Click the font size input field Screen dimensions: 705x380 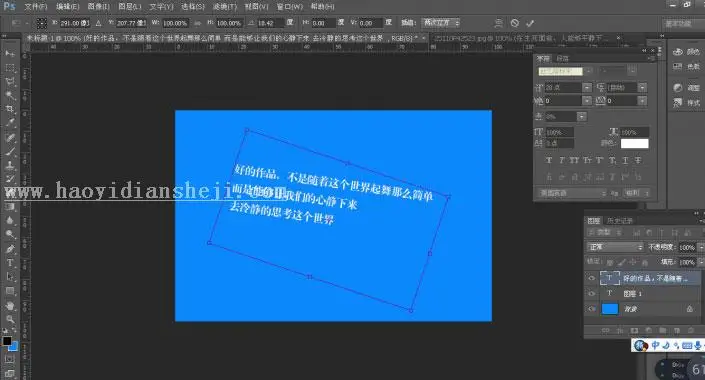click(564, 88)
